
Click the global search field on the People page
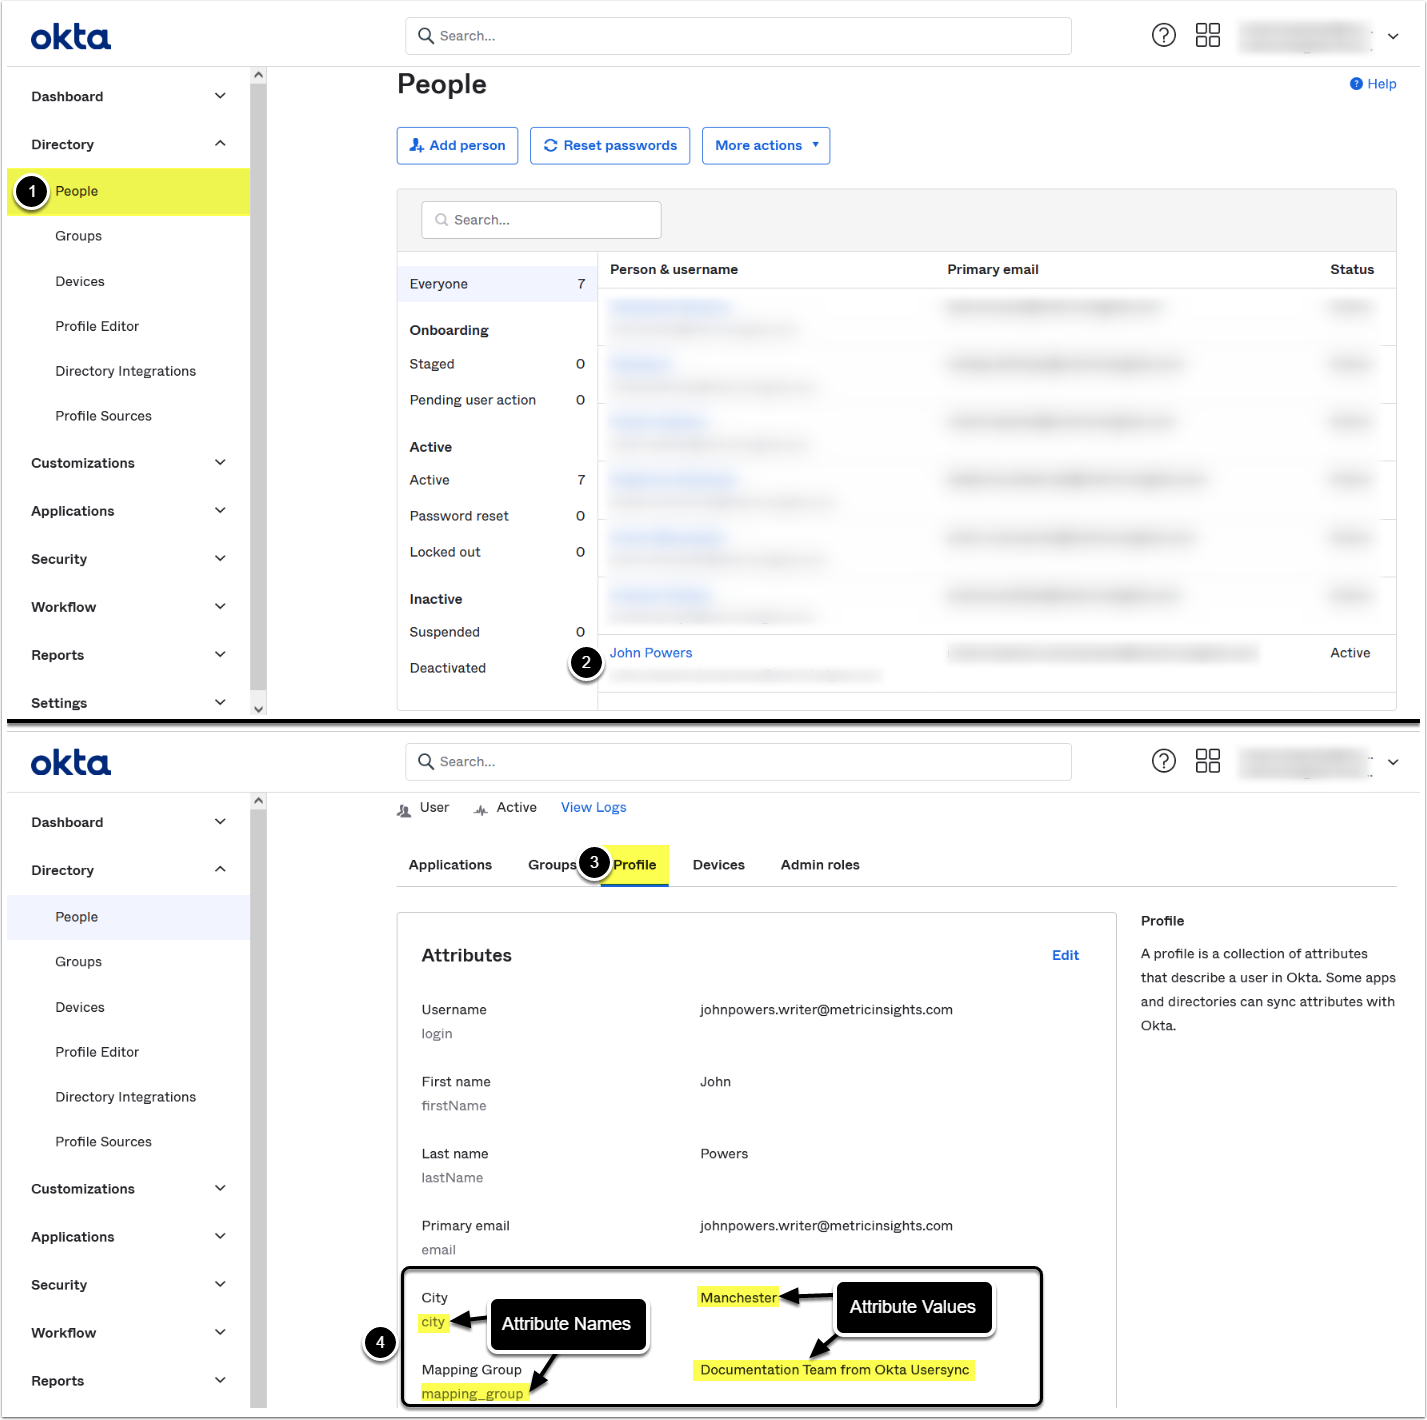click(738, 36)
